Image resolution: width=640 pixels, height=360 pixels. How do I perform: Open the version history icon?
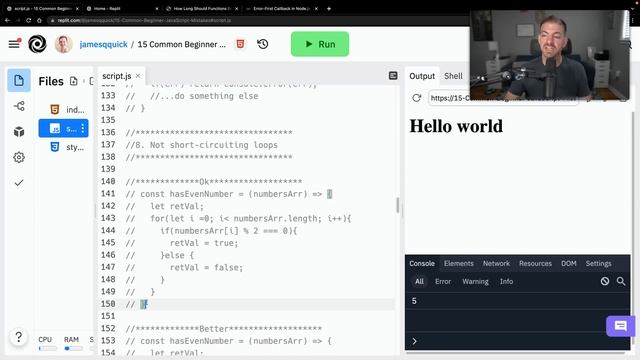[262, 44]
